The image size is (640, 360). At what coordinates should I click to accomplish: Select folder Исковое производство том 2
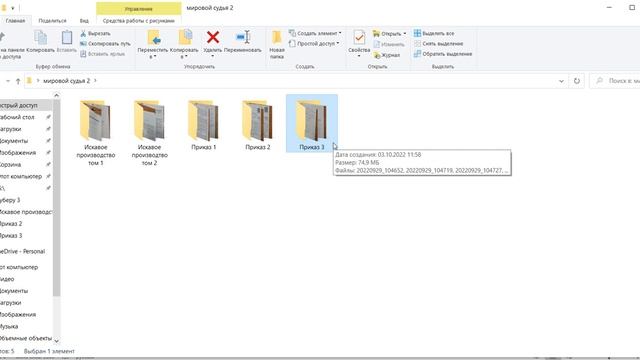tap(149, 132)
